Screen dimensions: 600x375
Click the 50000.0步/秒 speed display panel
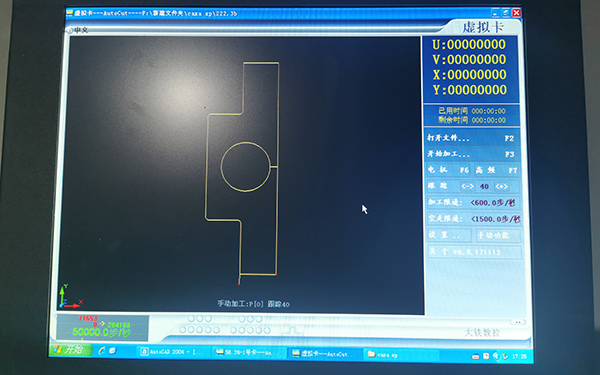[102, 328]
